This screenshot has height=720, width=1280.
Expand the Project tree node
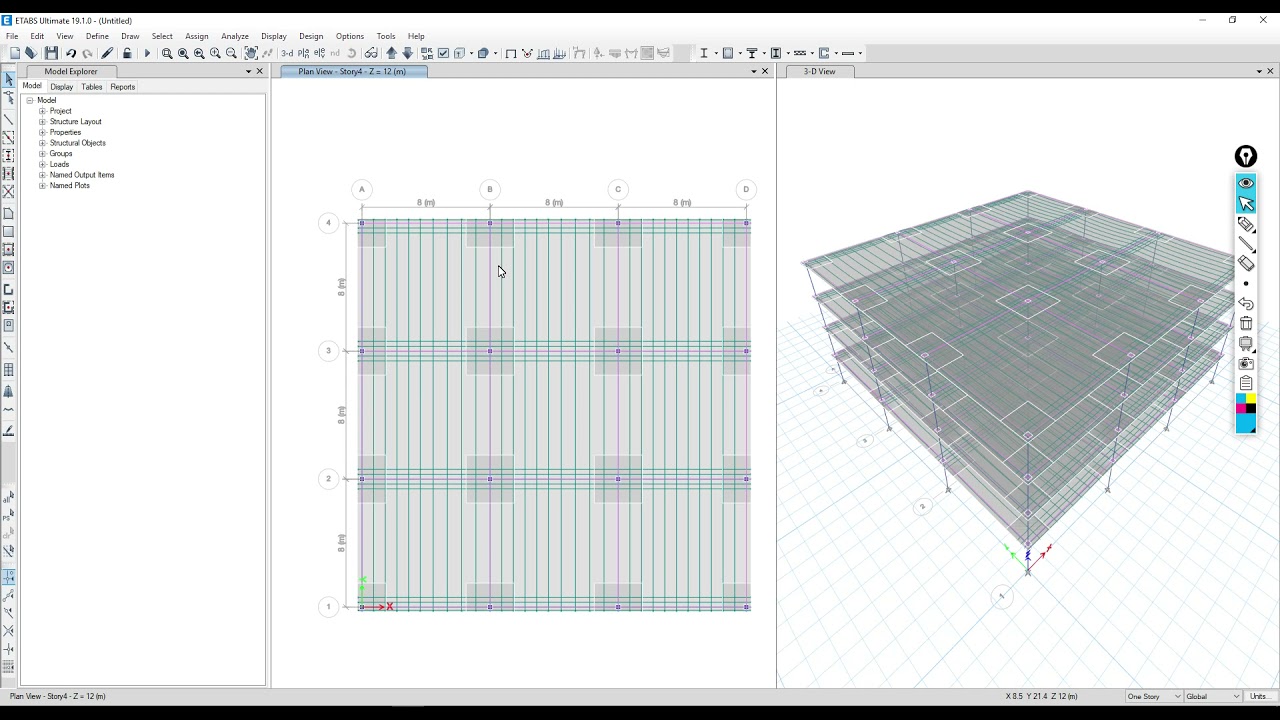pos(42,111)
